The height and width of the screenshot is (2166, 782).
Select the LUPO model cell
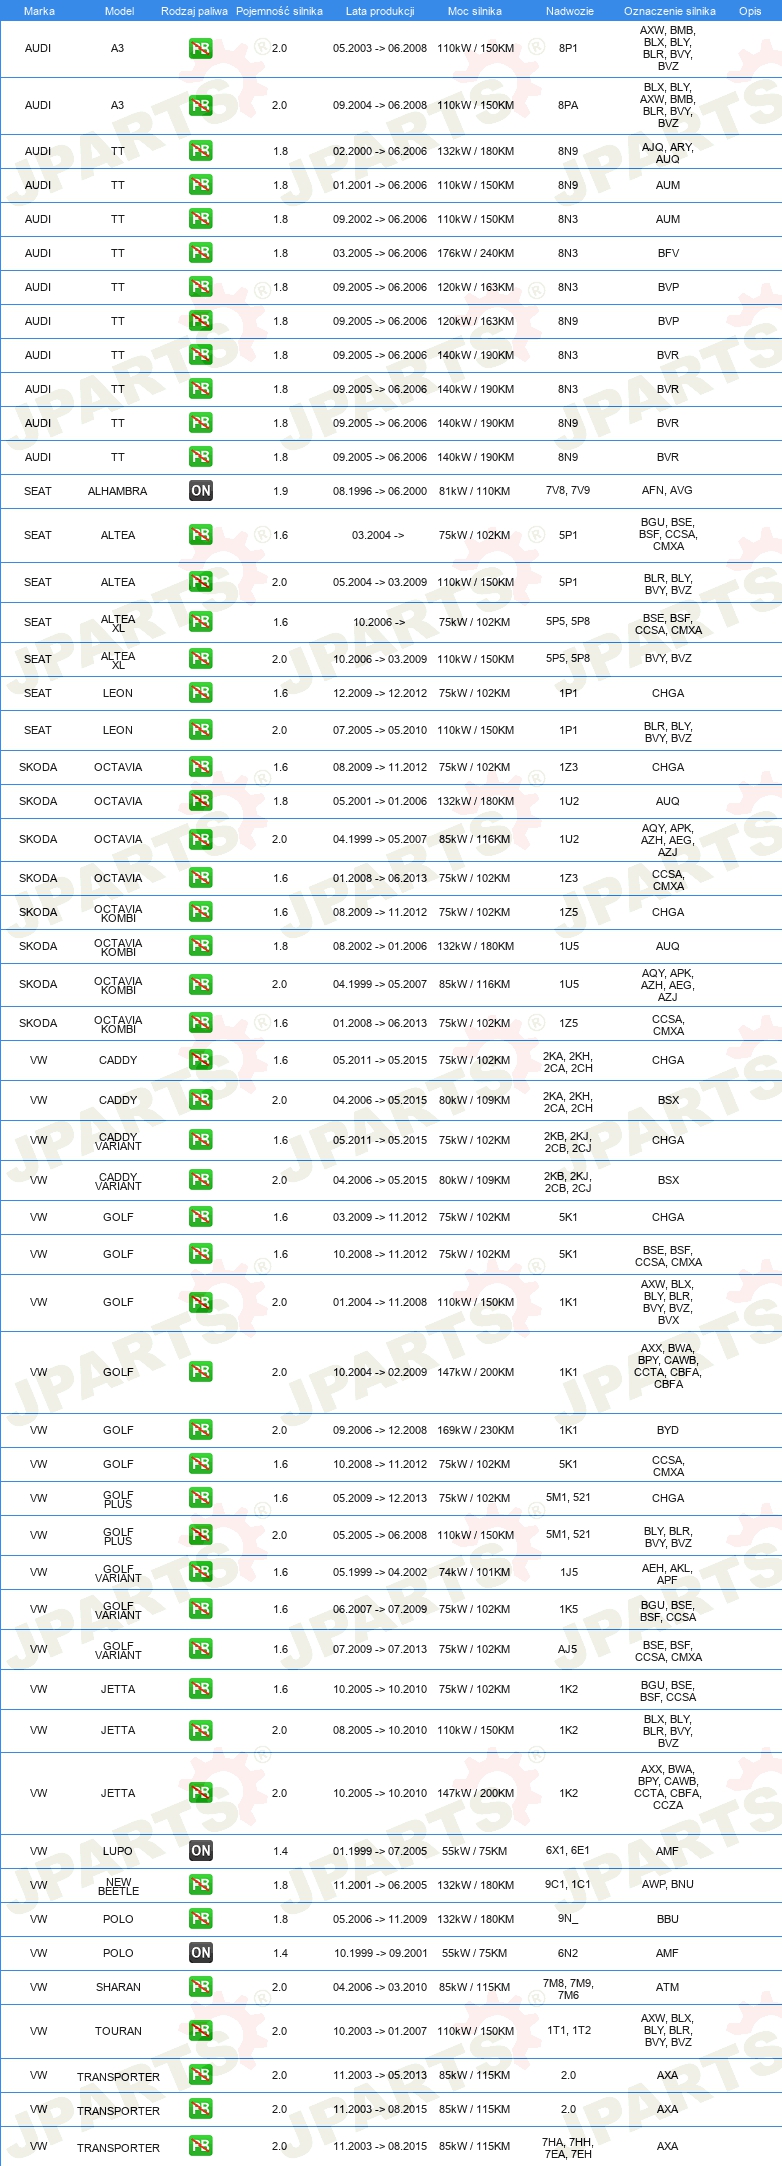(117, 1851)
